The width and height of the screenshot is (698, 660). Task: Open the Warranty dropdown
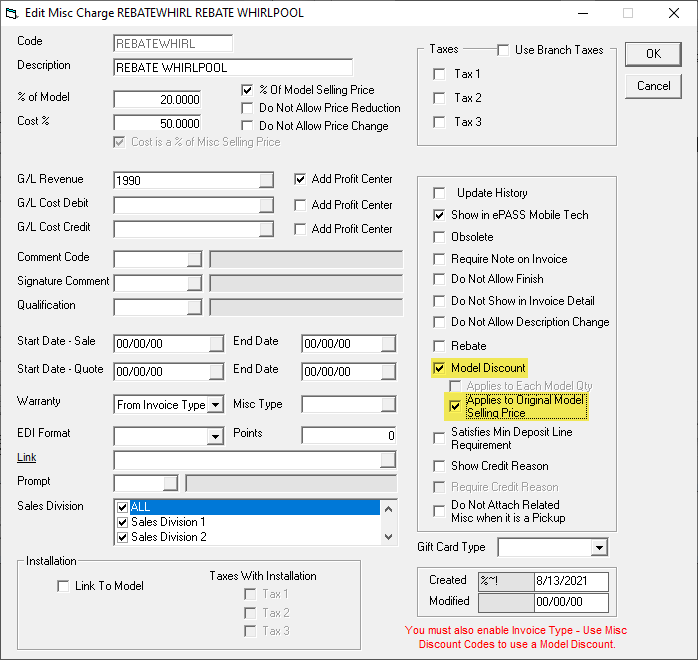(x=215, y=405)
